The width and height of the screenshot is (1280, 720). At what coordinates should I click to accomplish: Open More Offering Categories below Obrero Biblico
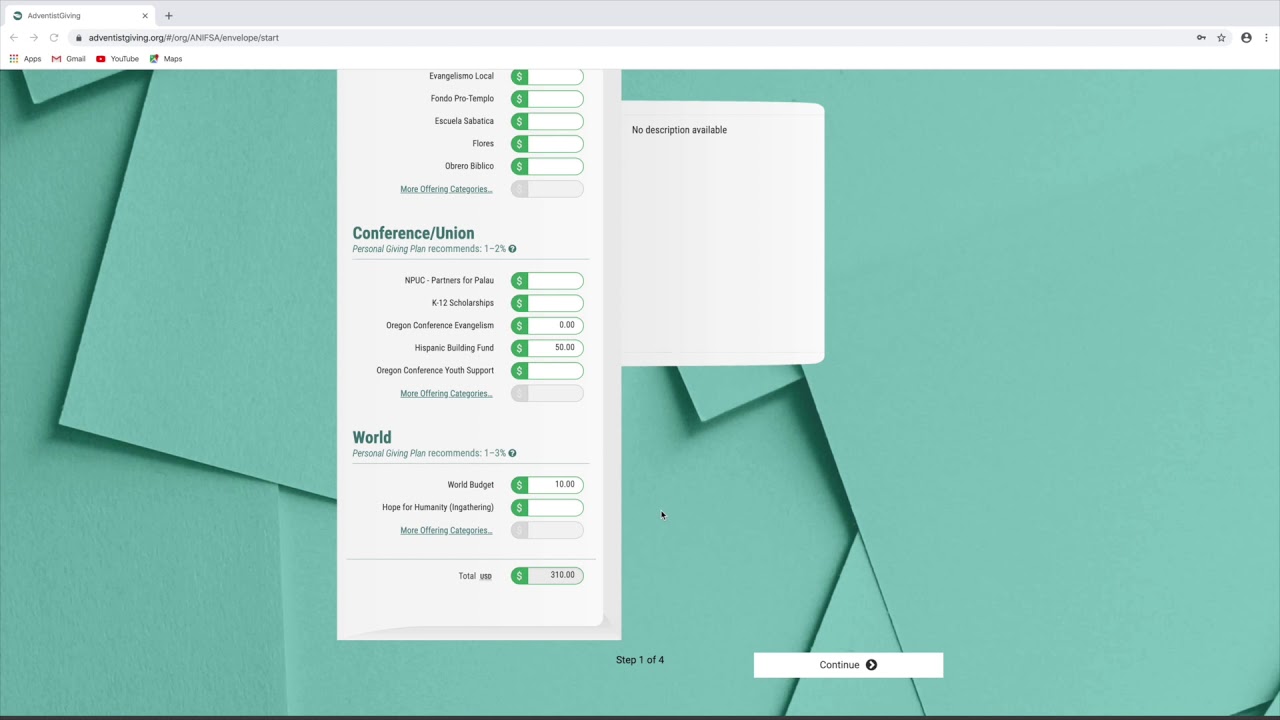(446, 189)
